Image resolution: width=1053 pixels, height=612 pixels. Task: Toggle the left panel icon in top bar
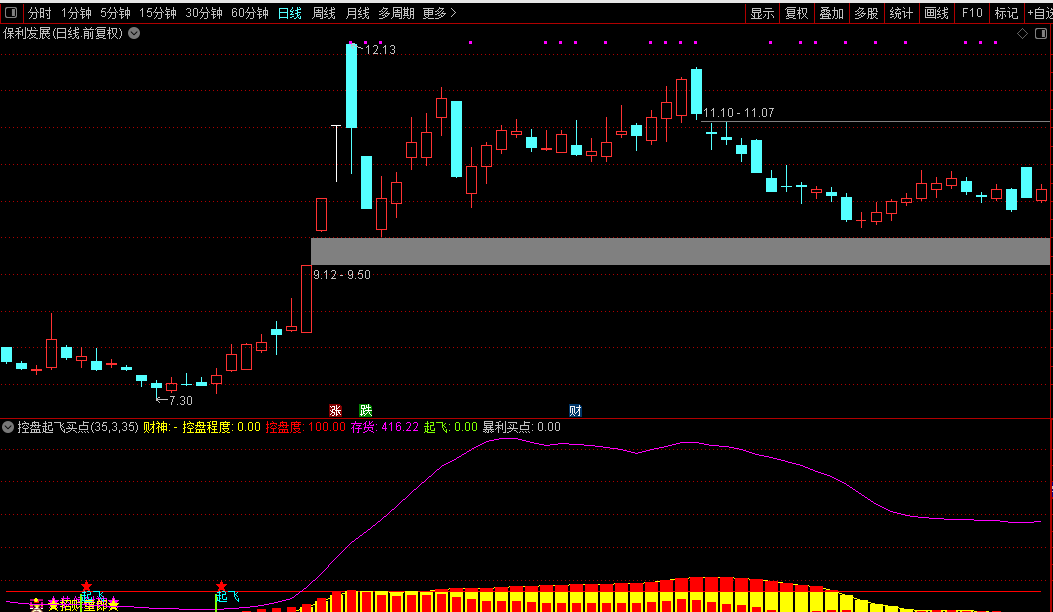(x=11, y=13)
